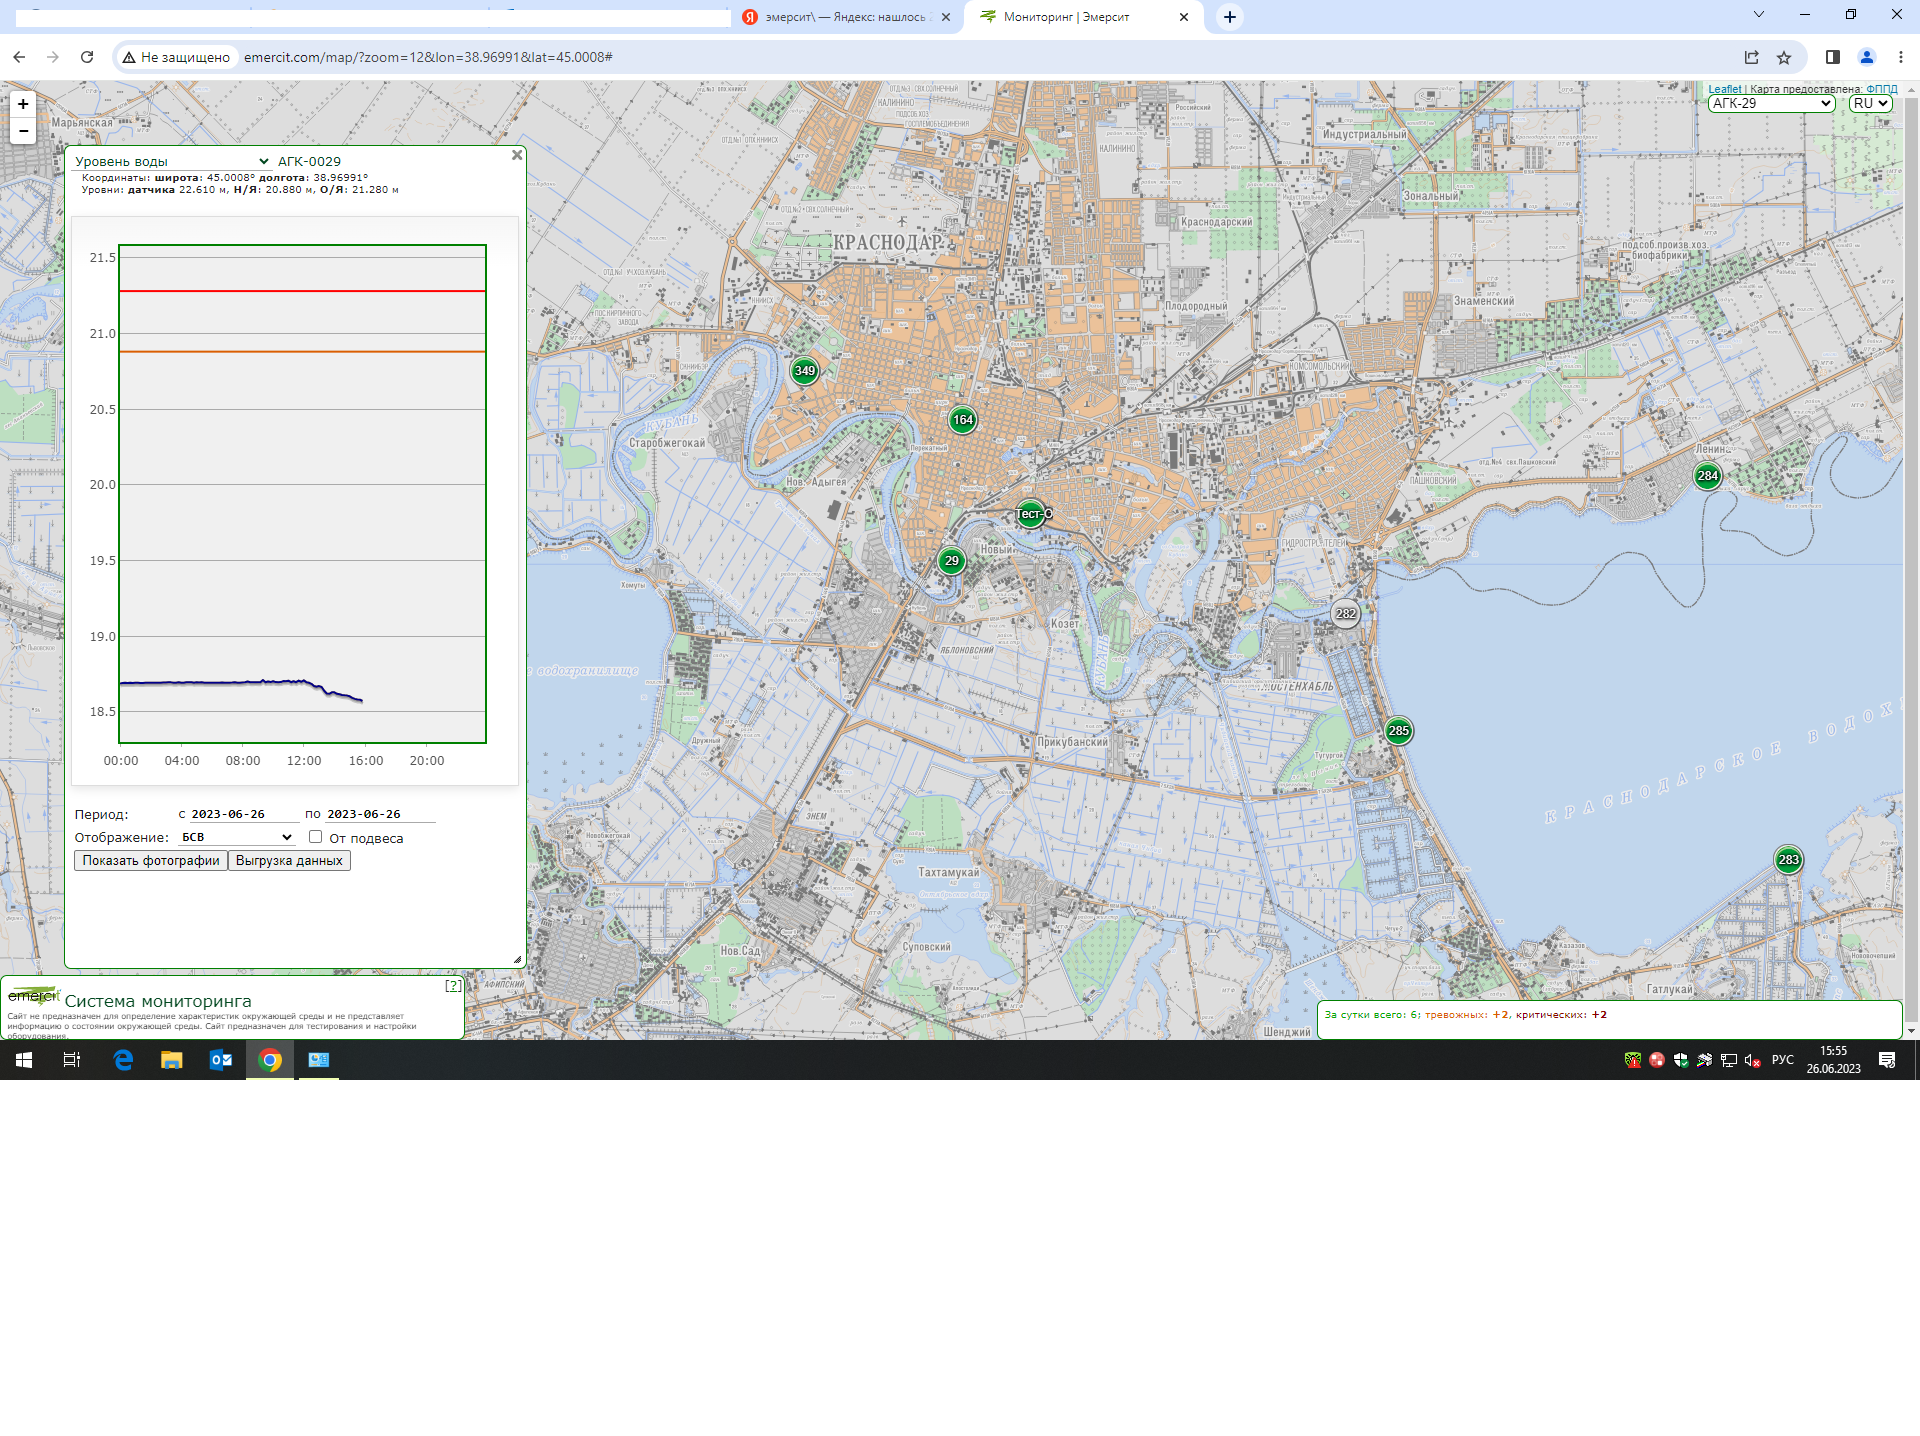
Task: Open station marker 285
Action: 1398,731
